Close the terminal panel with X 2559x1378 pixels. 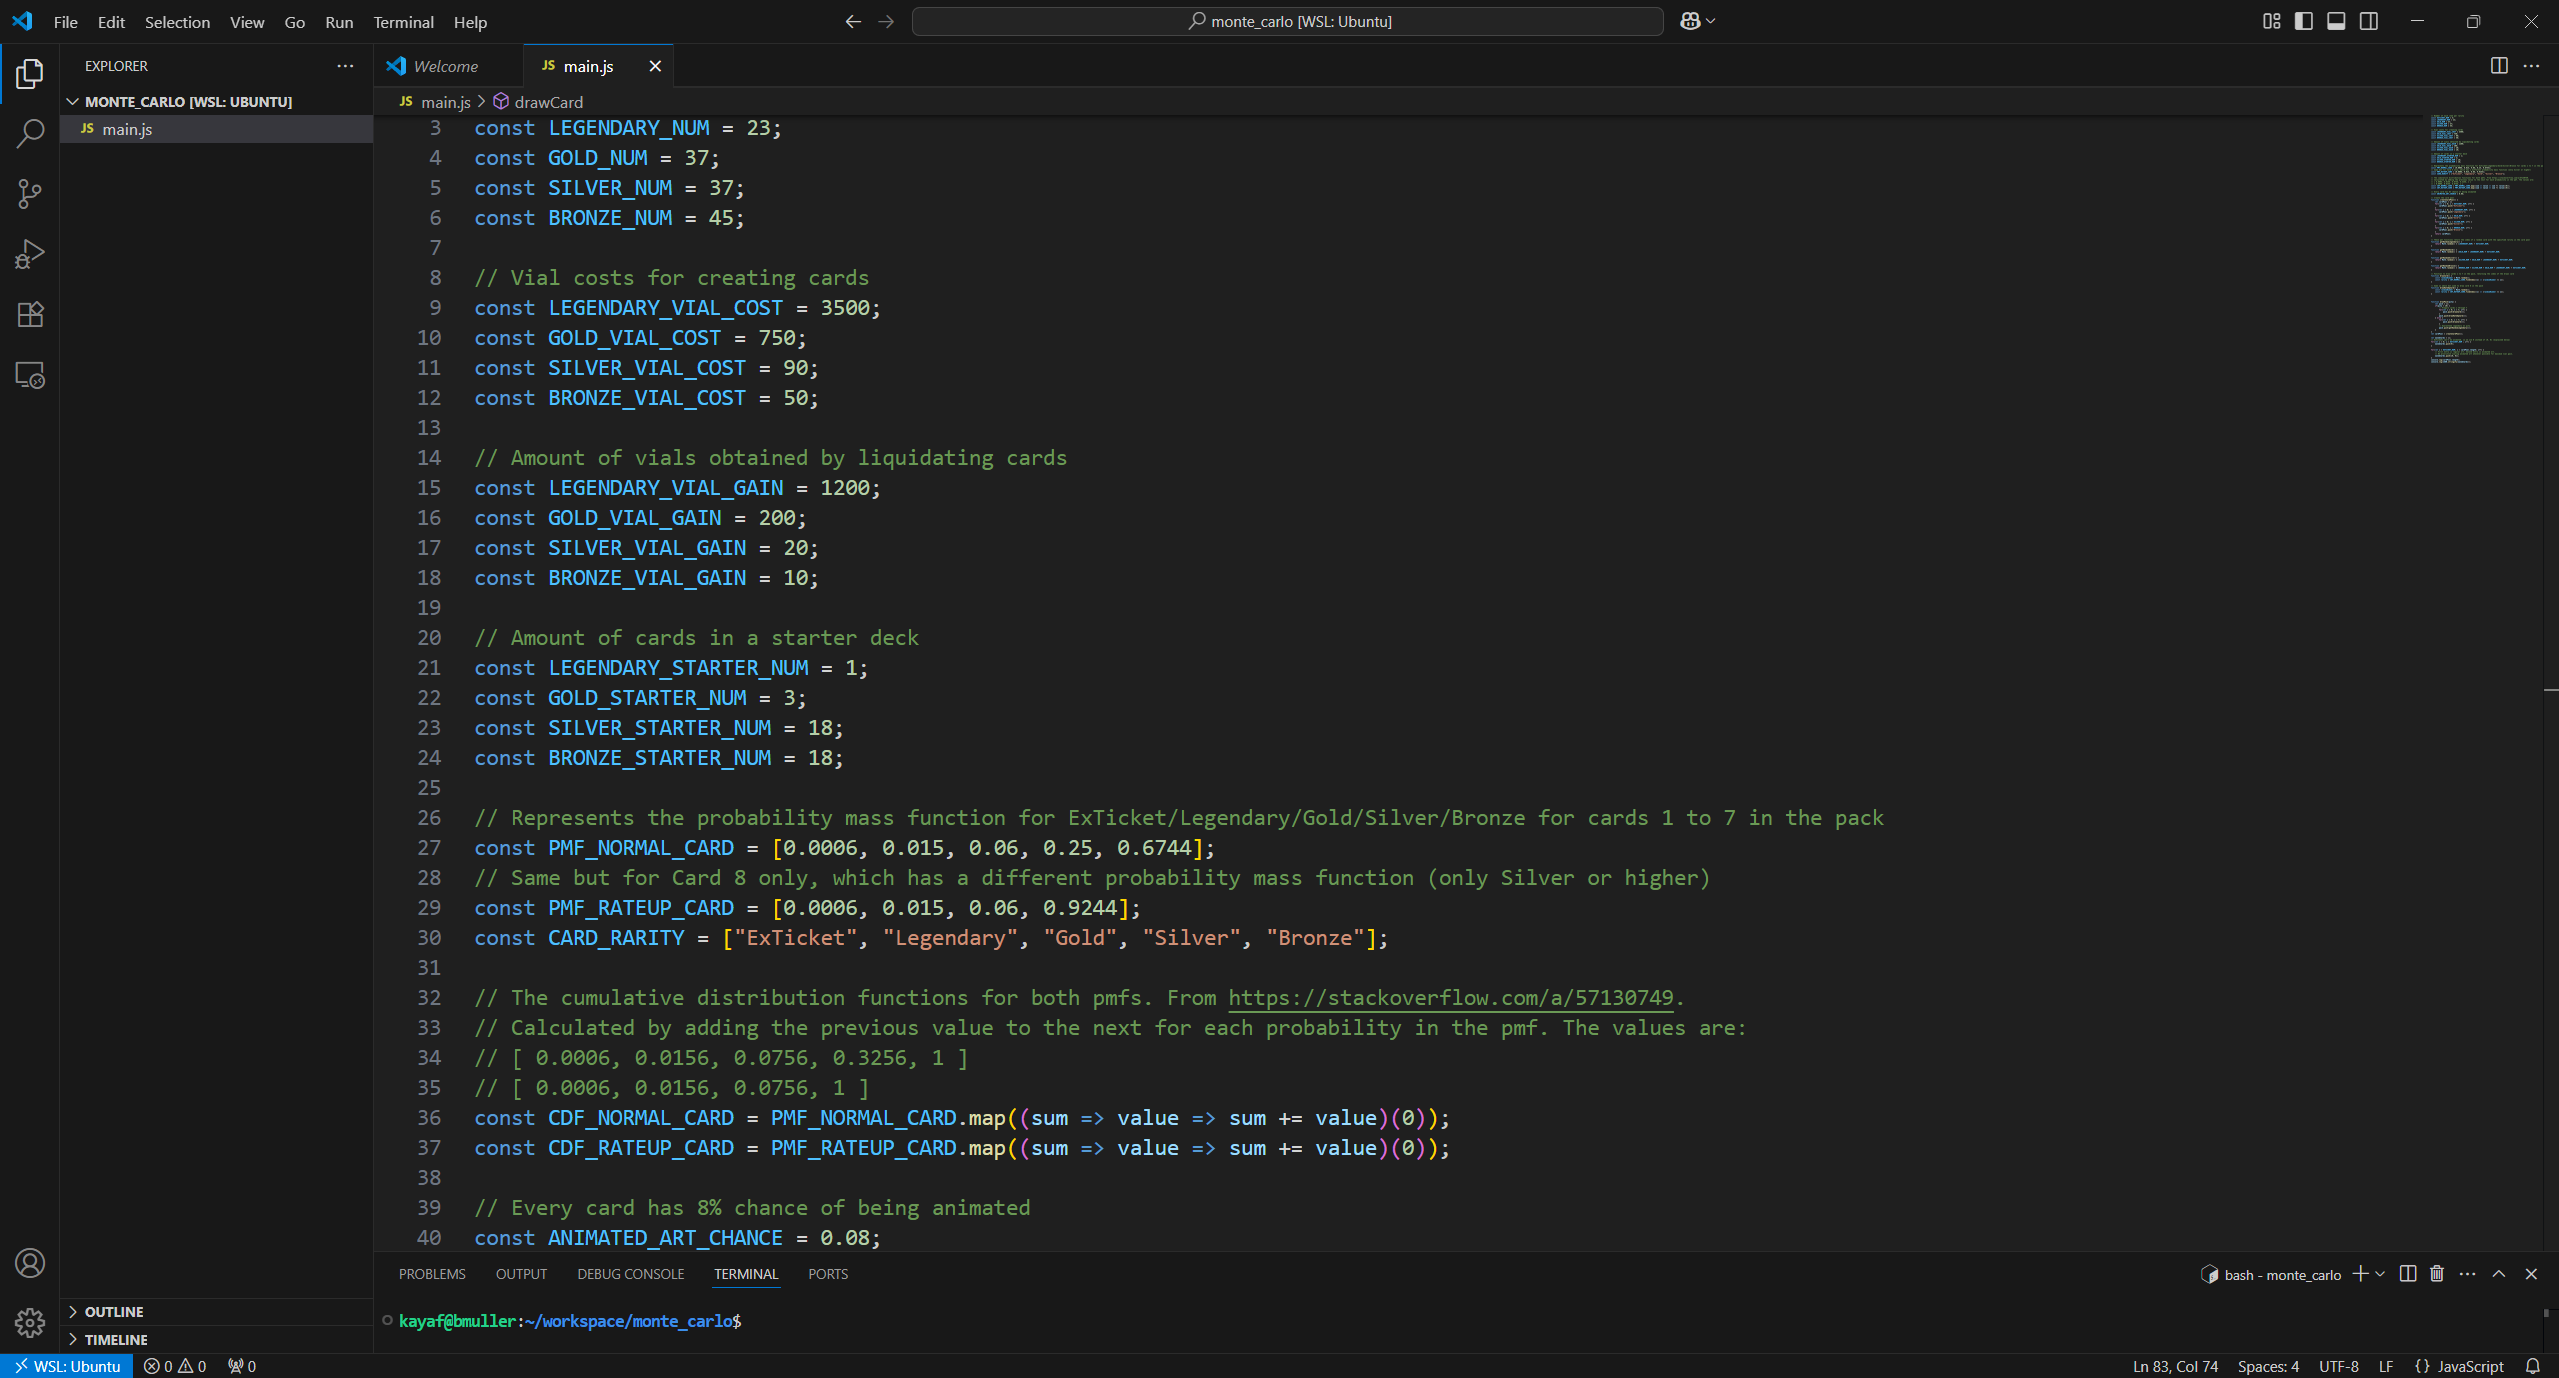2531,1274
